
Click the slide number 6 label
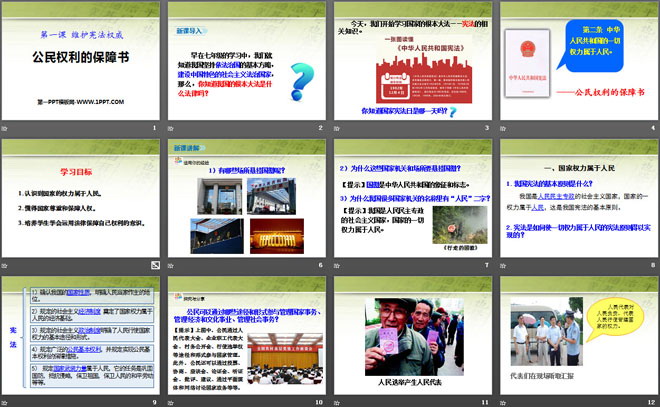(x=319, y=265)
